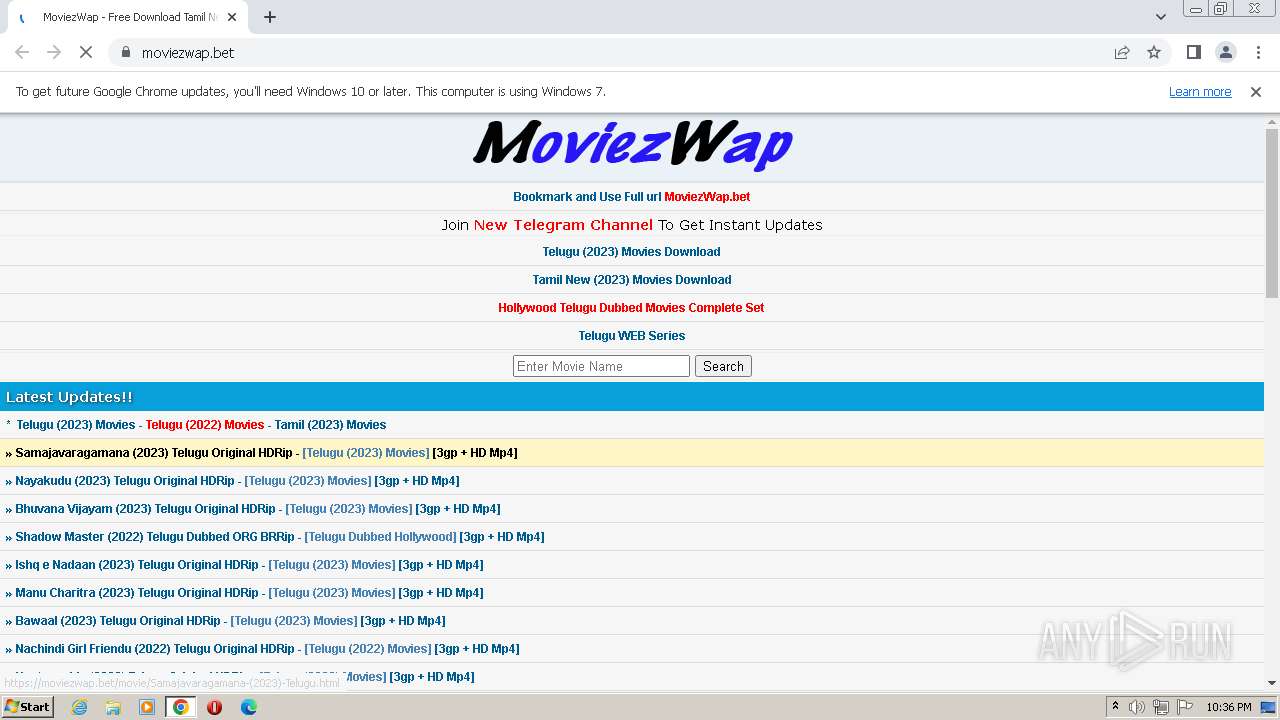Open Nachindi Girl Friendu (2022) Telugu HDRip
The width and height of the screenshot is (1280, 720).
point(155,649)
